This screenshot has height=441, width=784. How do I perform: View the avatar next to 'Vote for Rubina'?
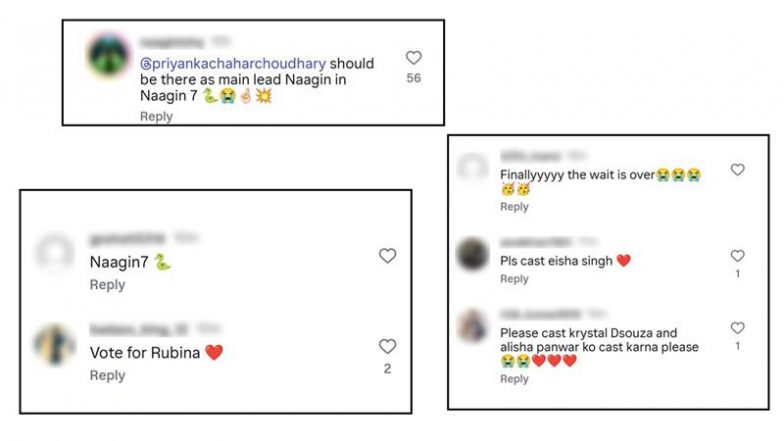point(55,344)
